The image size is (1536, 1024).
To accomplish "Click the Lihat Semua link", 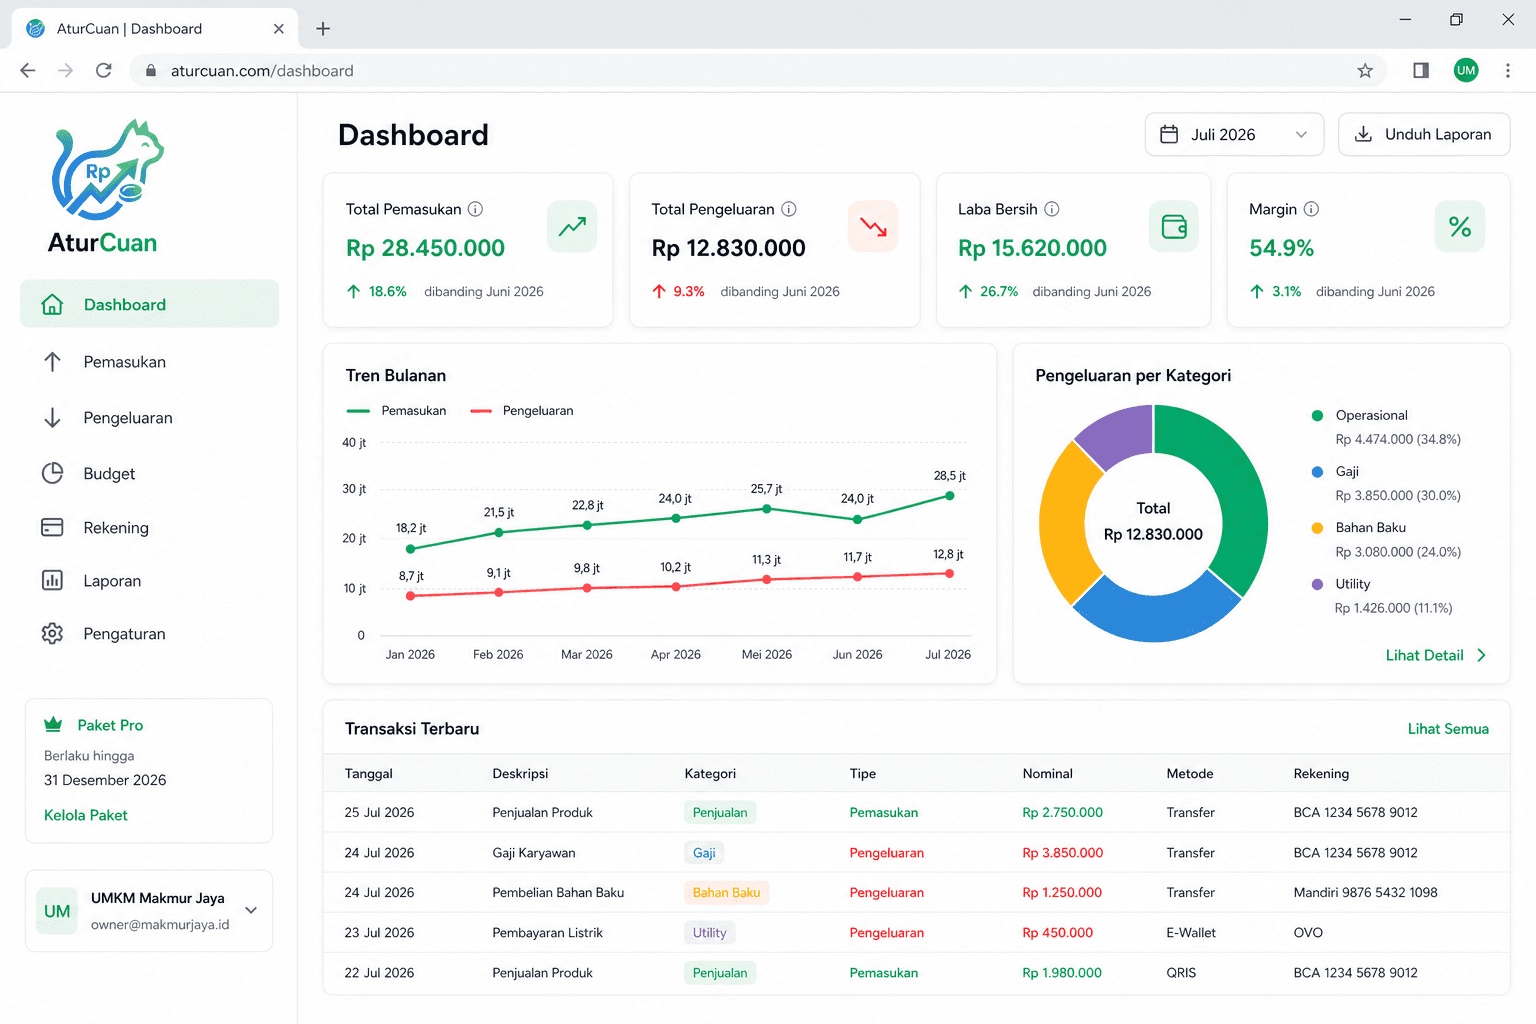I will (x=1448, y=729).
